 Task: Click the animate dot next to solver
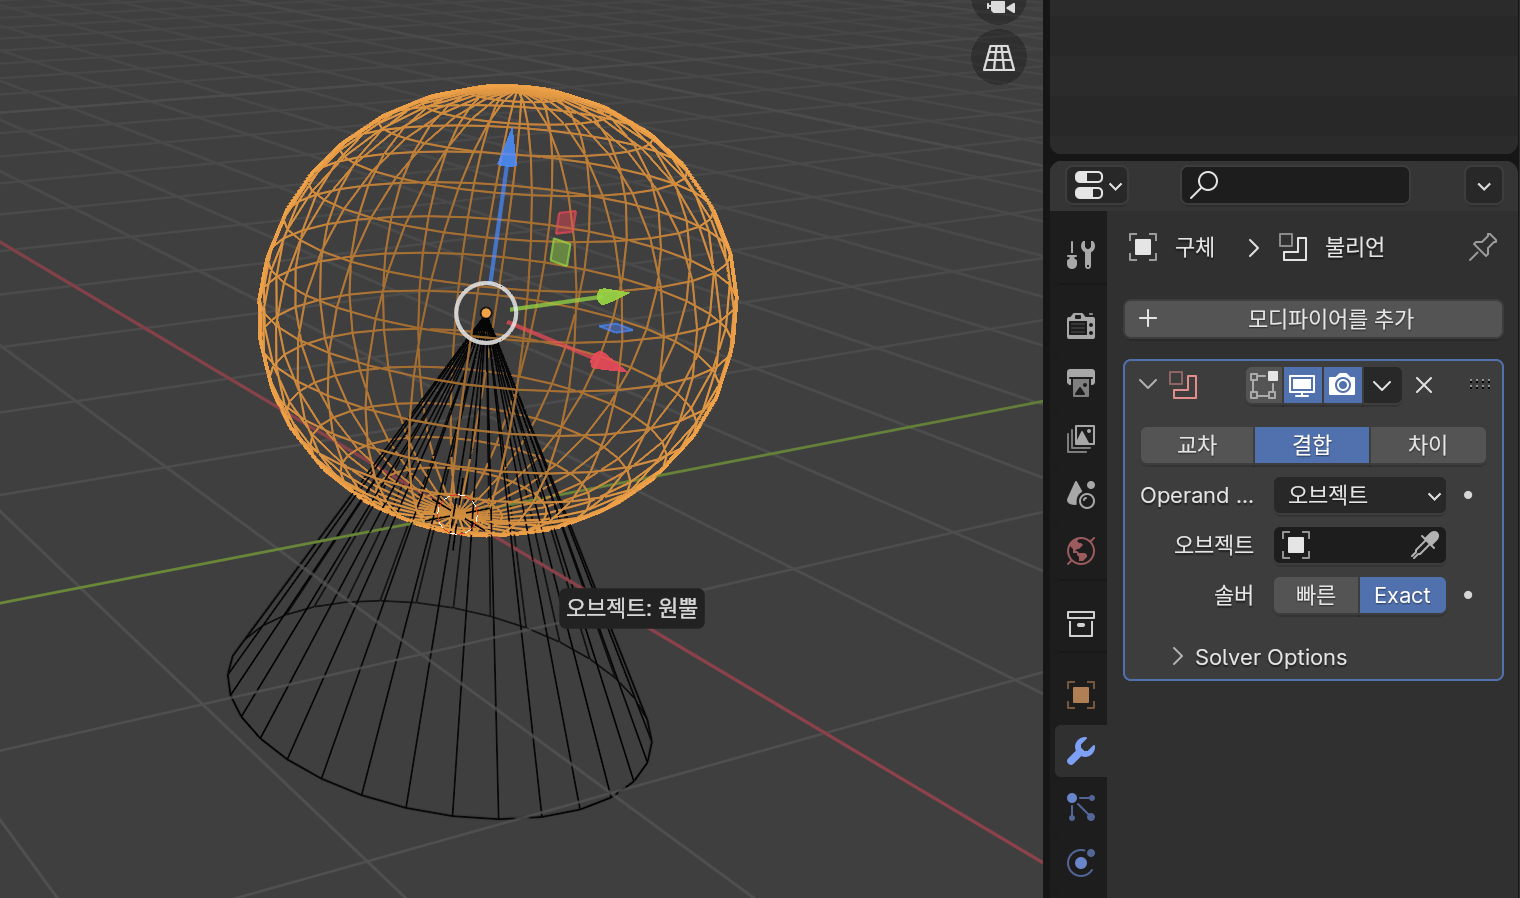(x=1468, y=595)
